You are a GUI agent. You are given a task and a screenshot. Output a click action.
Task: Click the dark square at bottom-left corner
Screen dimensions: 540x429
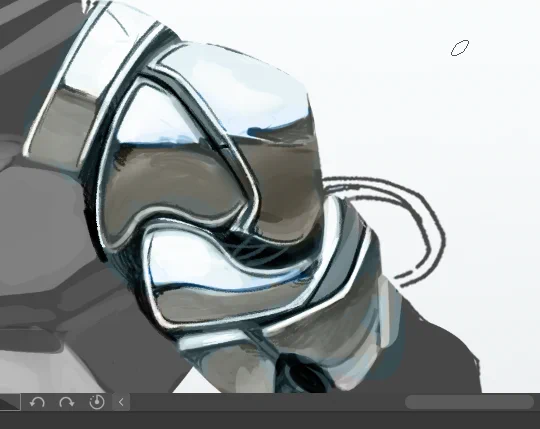(x=10, y=402)
